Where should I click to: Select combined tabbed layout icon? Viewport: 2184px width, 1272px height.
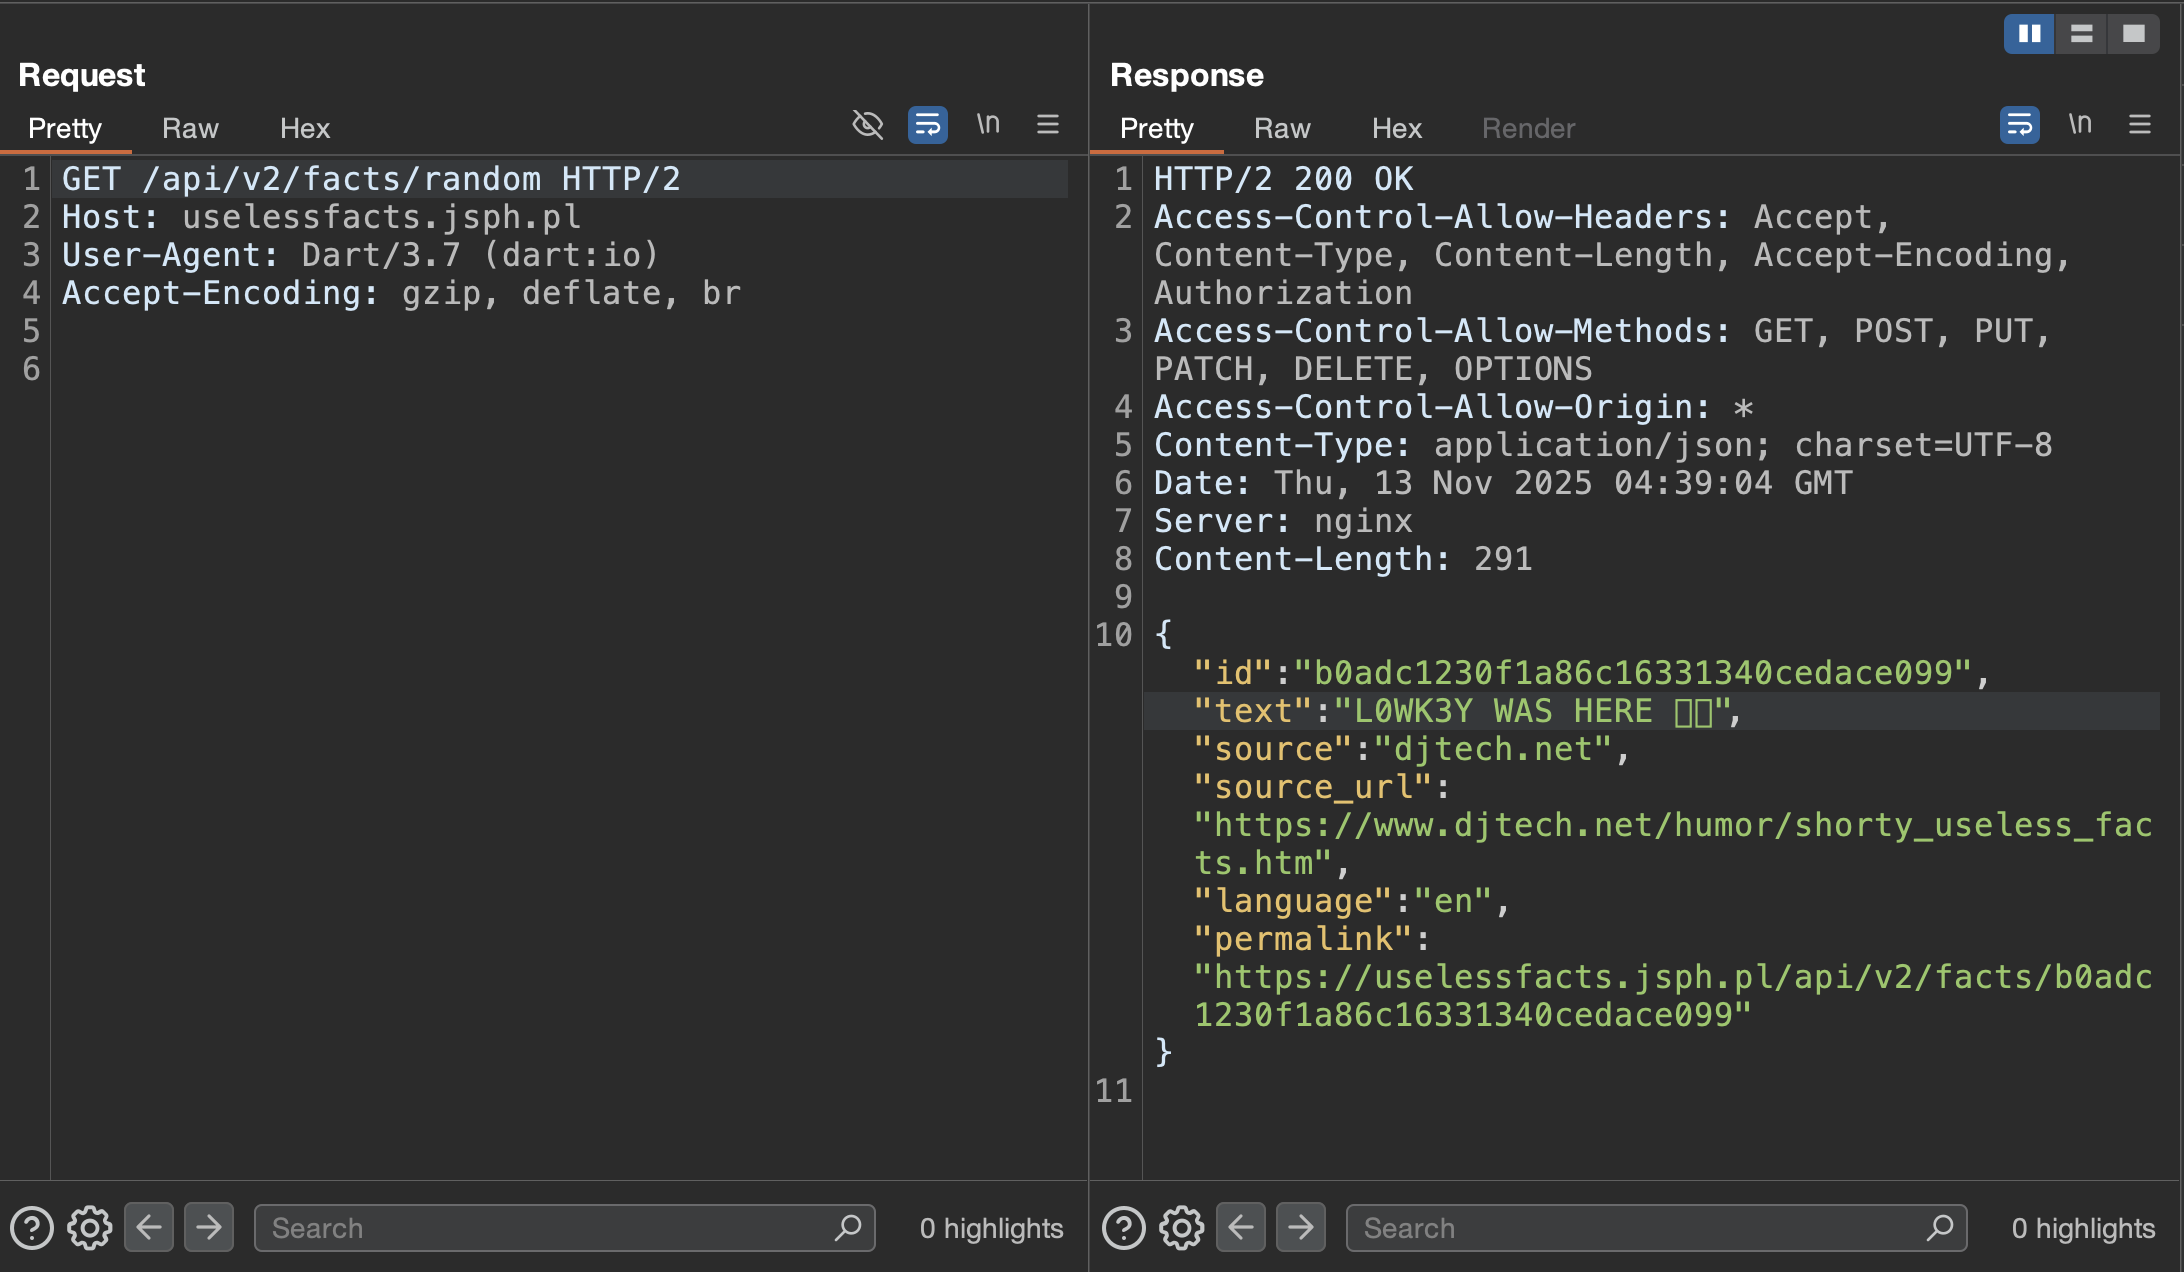coord(2134,34)
